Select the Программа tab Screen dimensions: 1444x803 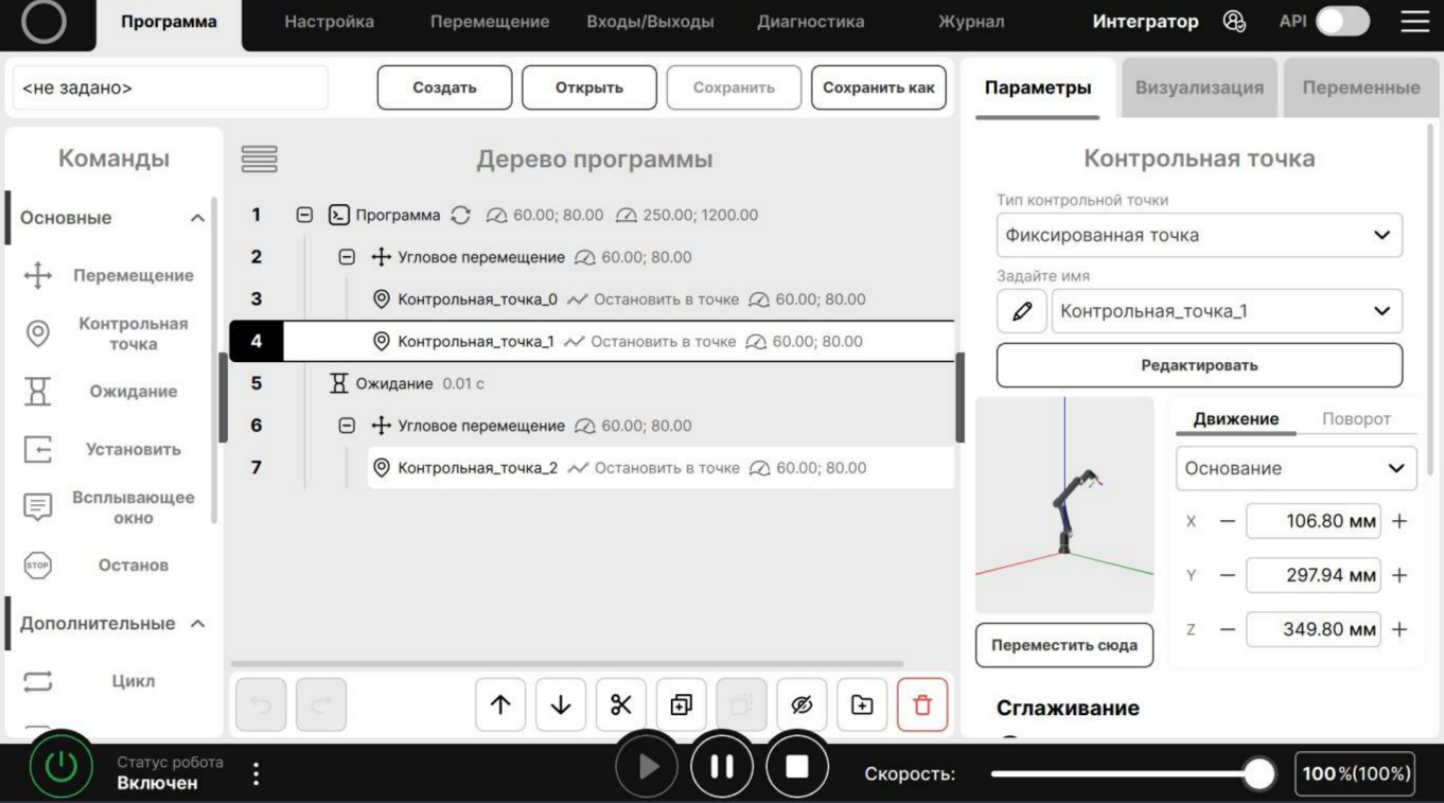point(169,24)
